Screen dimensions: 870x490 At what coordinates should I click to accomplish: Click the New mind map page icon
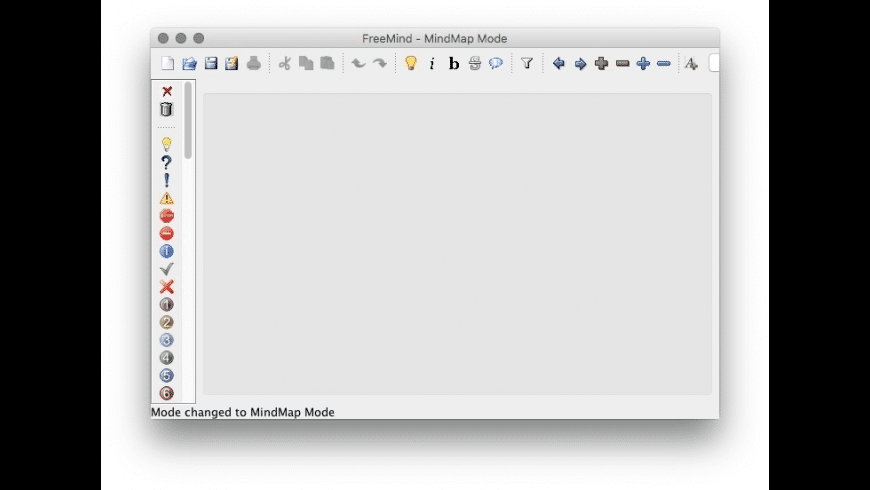coord(168,63)
